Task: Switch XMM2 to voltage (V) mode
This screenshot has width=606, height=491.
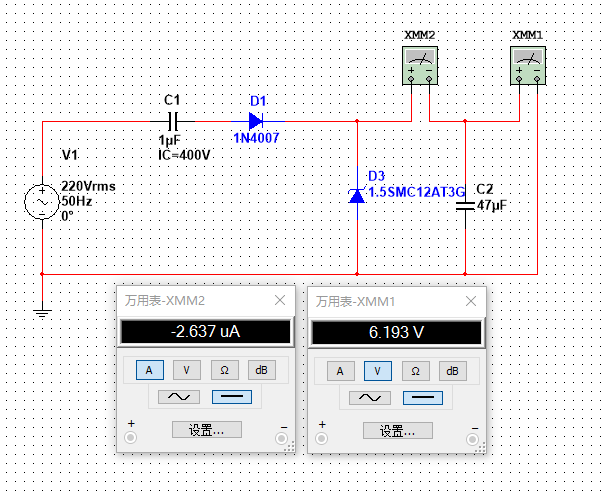Action: tap(187, 370)
